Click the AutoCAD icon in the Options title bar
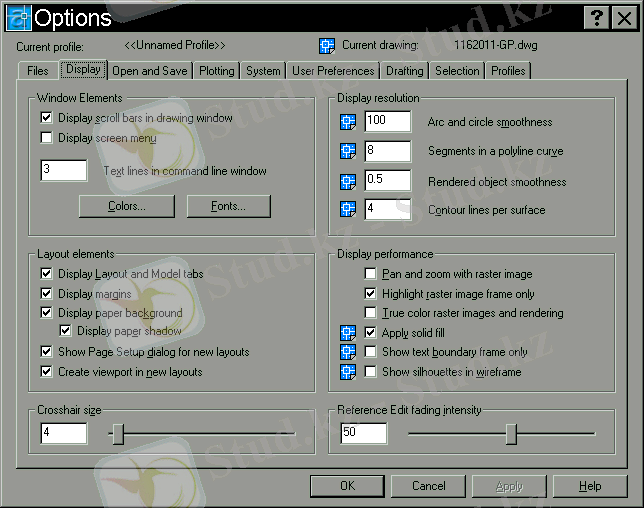 point(19,18)
